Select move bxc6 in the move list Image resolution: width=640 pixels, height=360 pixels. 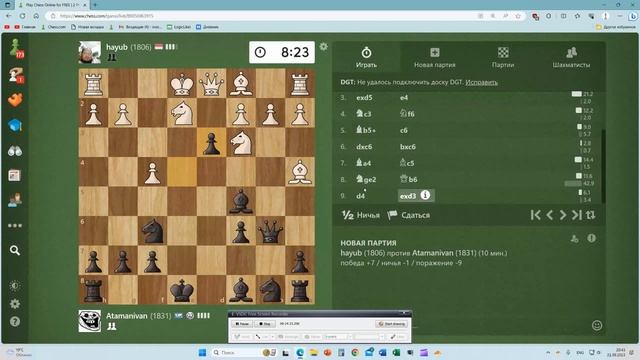(x=408, y=147)
